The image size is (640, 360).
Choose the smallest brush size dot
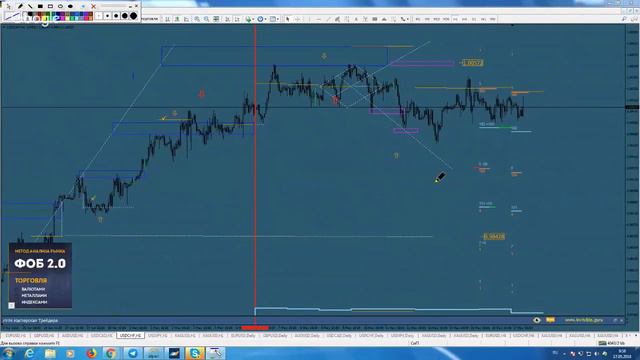coord(99,16)
